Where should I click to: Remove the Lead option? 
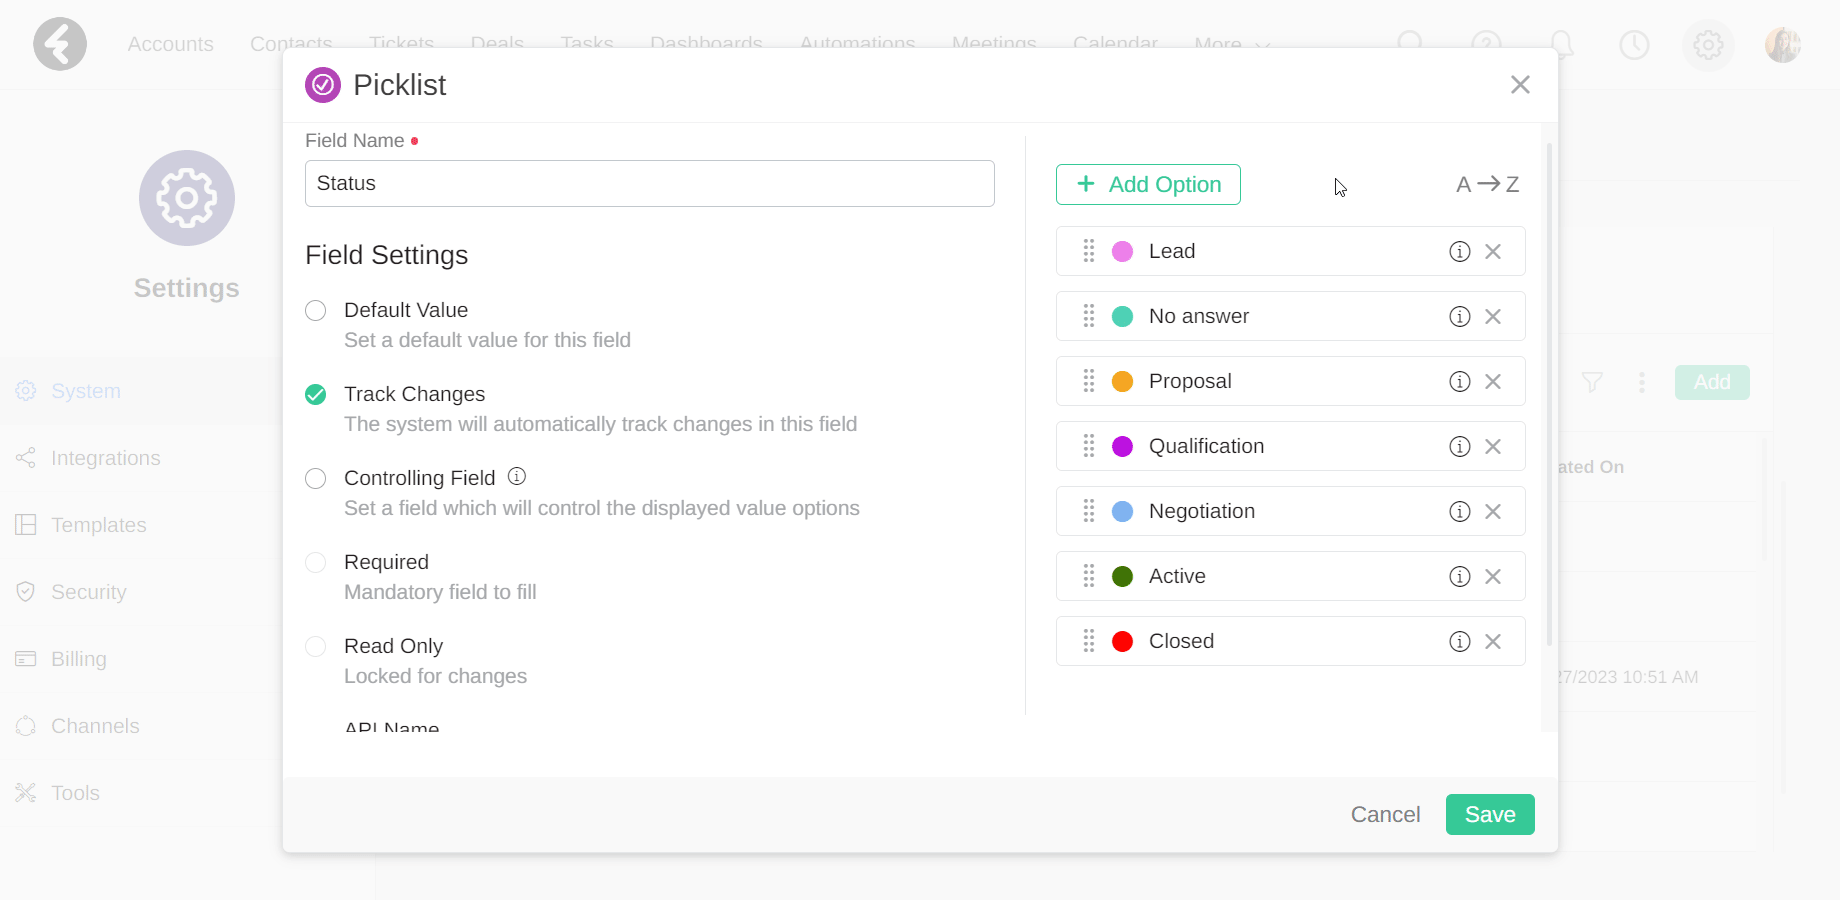click(x=1493, y=251)
